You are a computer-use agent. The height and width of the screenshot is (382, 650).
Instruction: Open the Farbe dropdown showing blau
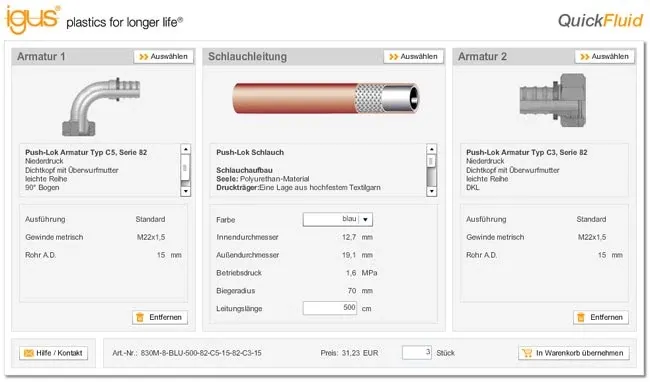[337, 219]
